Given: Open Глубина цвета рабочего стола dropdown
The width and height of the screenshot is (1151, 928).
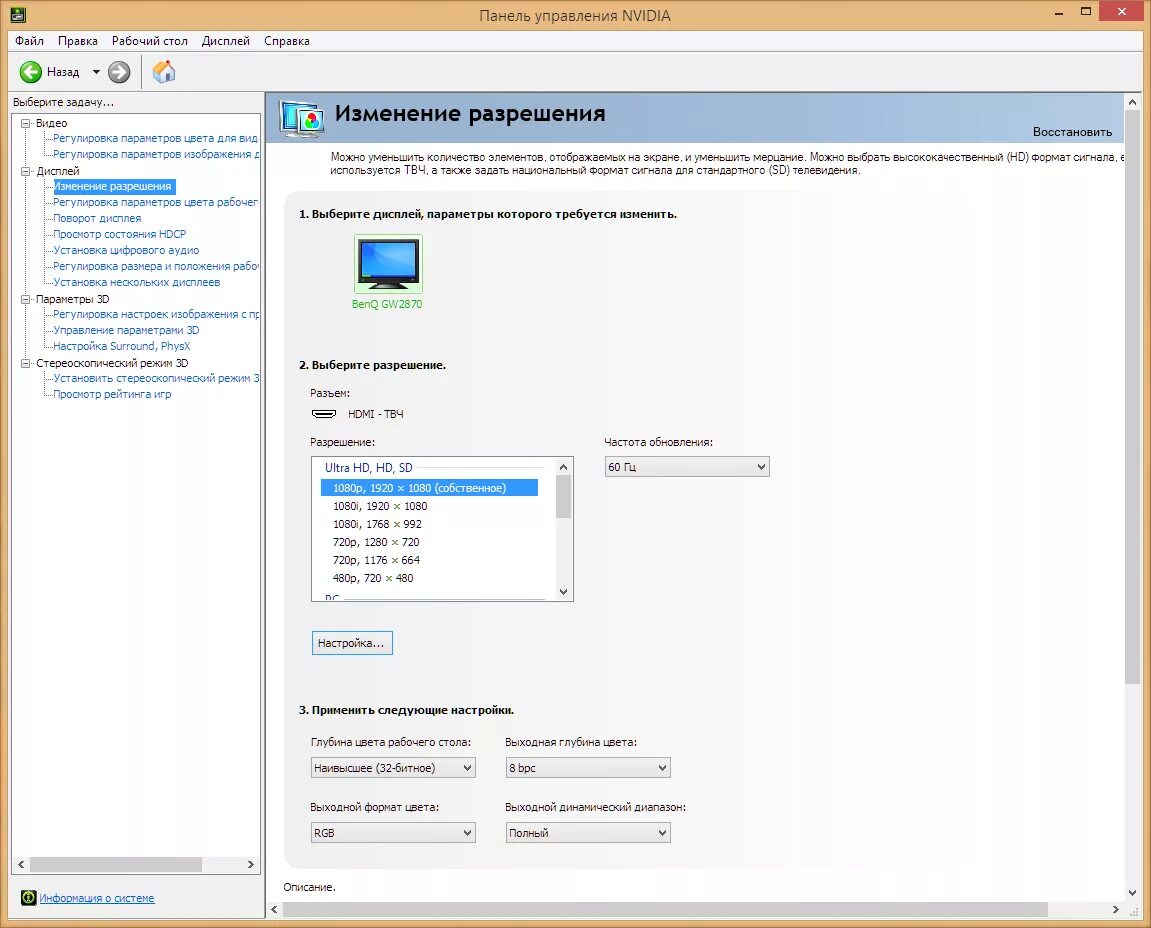Looking at the screenshot, I should (x=393, y=768).
